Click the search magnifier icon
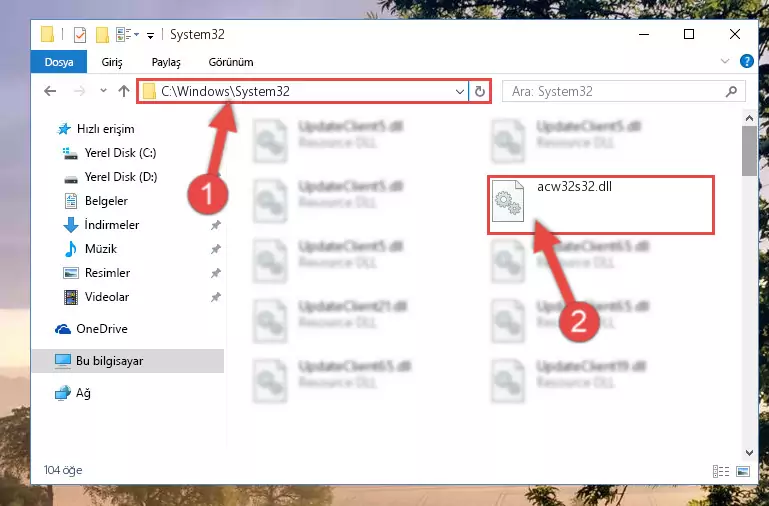 tap(731, 91)
